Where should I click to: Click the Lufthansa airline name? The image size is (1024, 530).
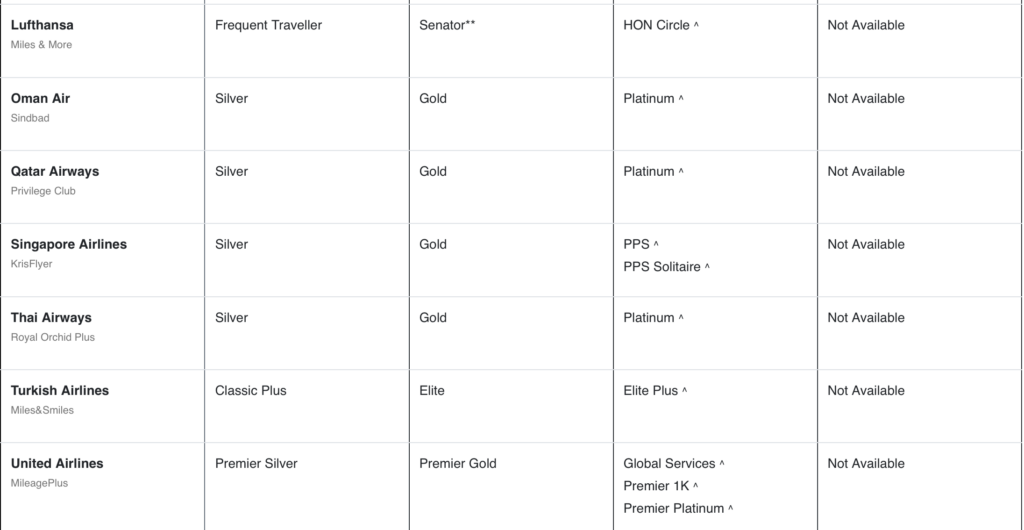42,25
